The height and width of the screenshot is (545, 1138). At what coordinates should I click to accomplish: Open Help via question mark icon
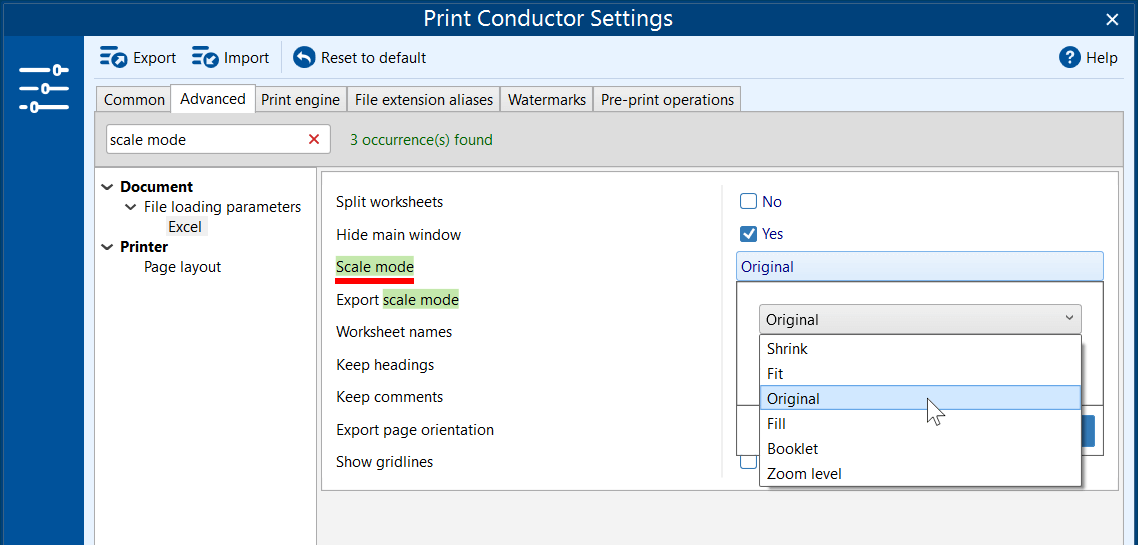tap(1070, 58)
